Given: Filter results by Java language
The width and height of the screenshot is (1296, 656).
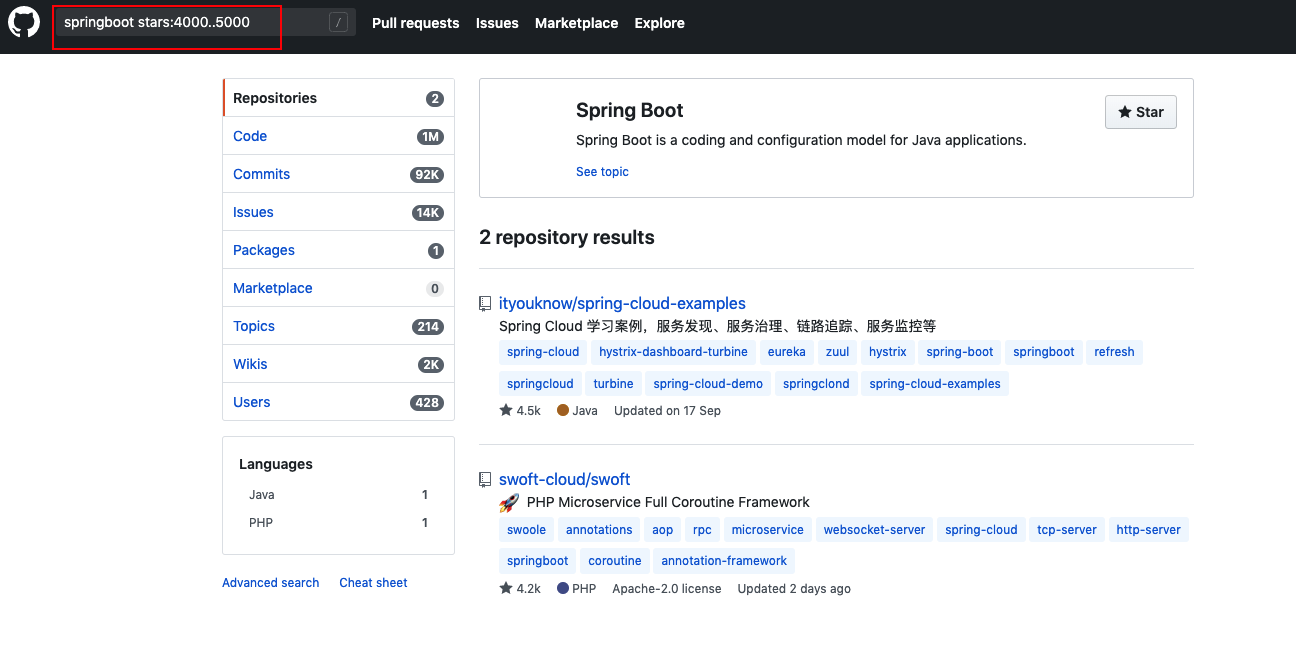Looking at the screenshot, I should (338, 495).
